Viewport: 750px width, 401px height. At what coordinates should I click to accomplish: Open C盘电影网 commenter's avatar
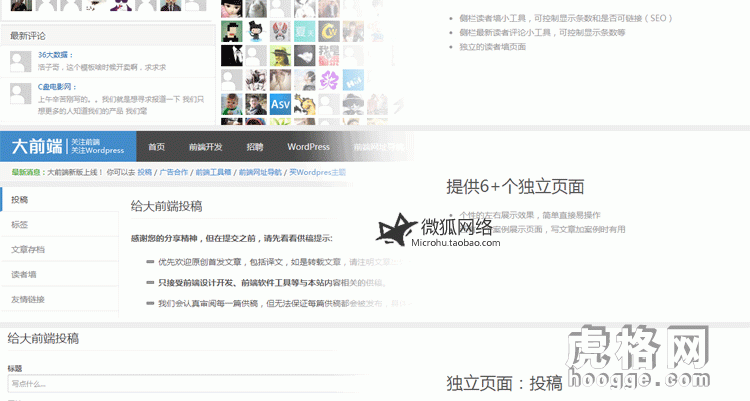21,94
